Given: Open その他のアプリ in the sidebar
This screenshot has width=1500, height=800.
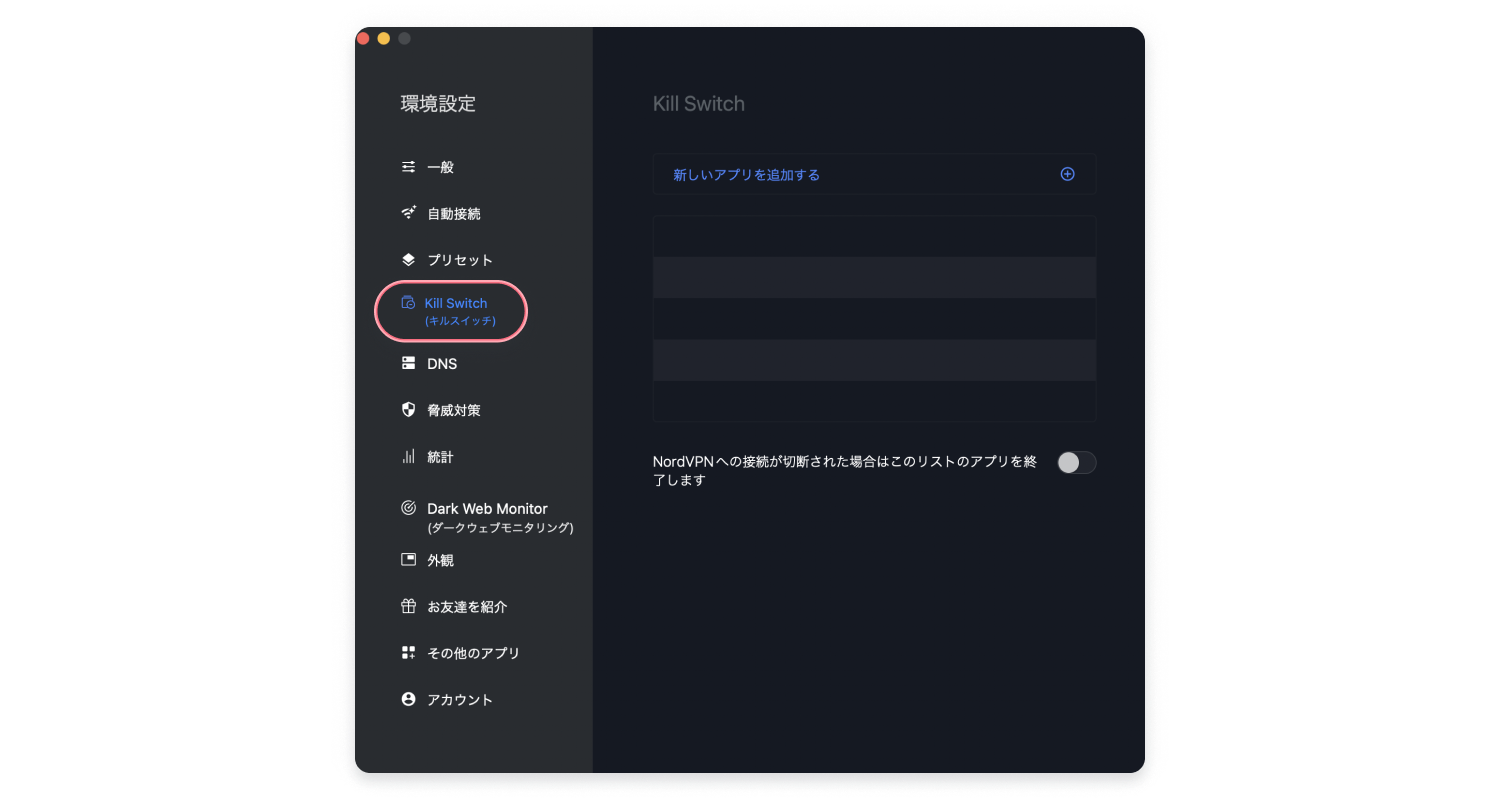Looking at the screenshot, I should click(474, 653).
